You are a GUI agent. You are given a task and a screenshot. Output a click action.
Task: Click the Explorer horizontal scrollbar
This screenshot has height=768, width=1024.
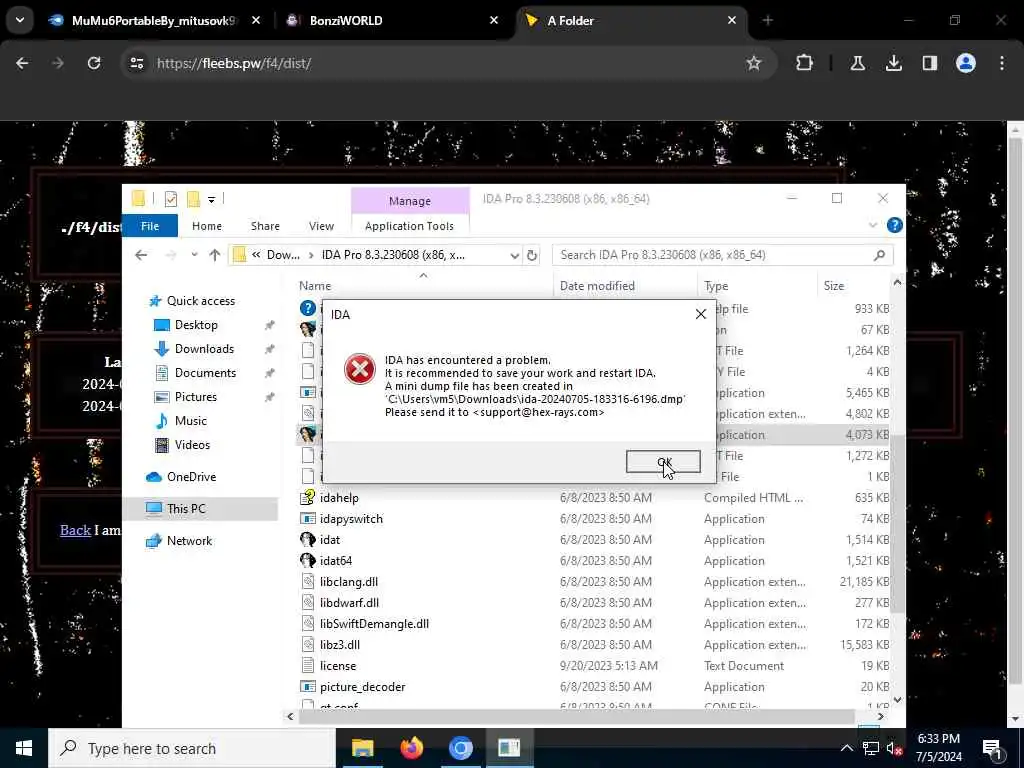[576, 716]
